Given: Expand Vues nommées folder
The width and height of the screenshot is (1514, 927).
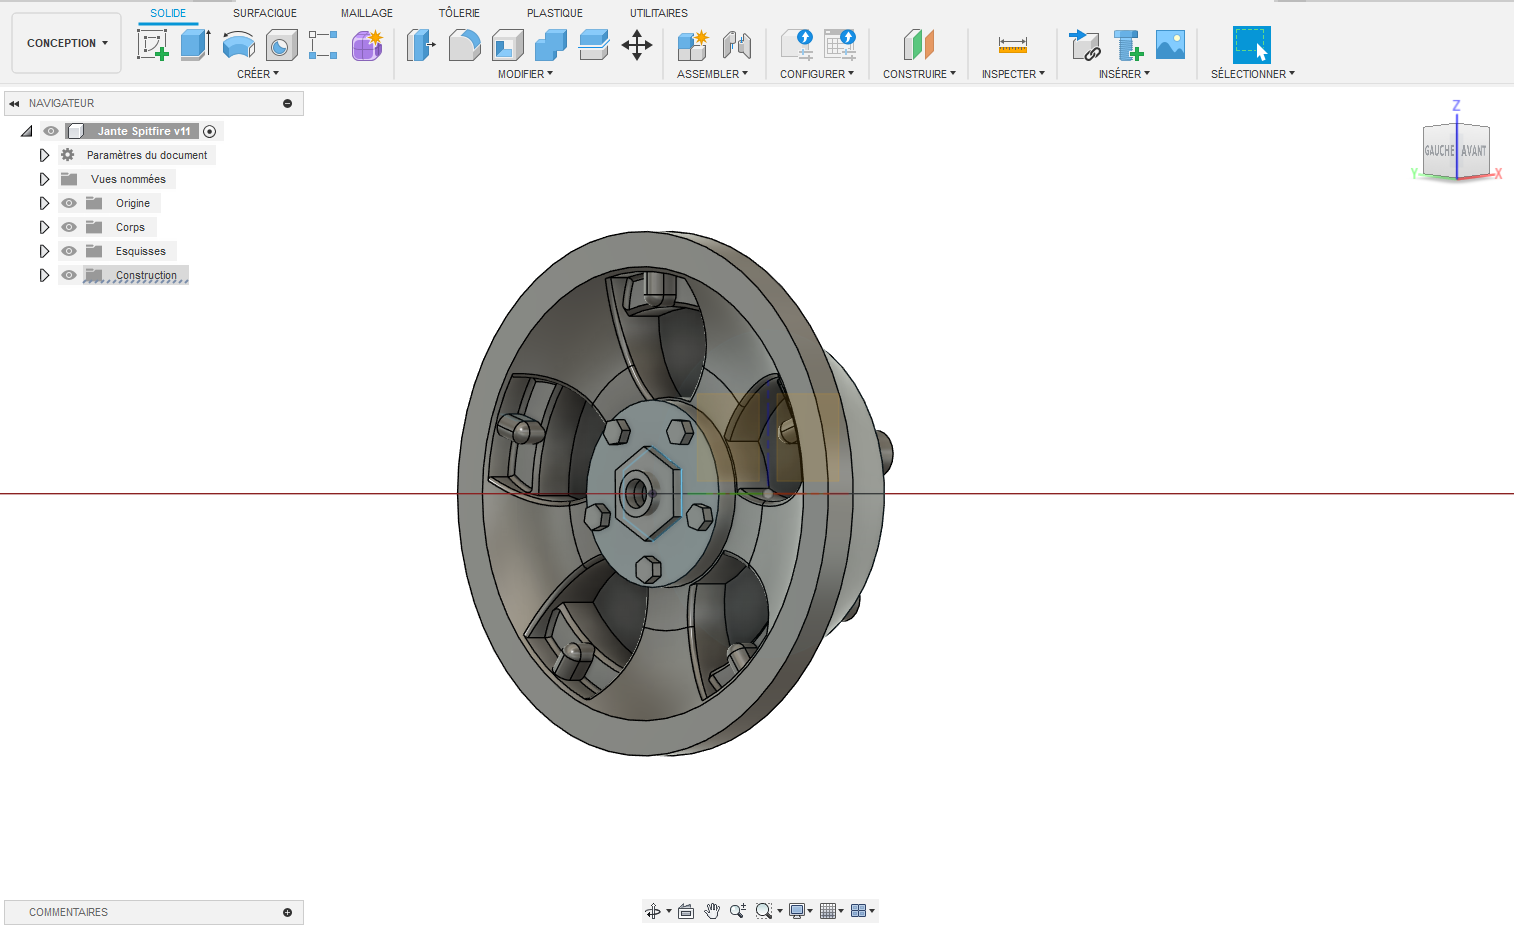Looking at the screenshot, I should (x=44, y=179).
